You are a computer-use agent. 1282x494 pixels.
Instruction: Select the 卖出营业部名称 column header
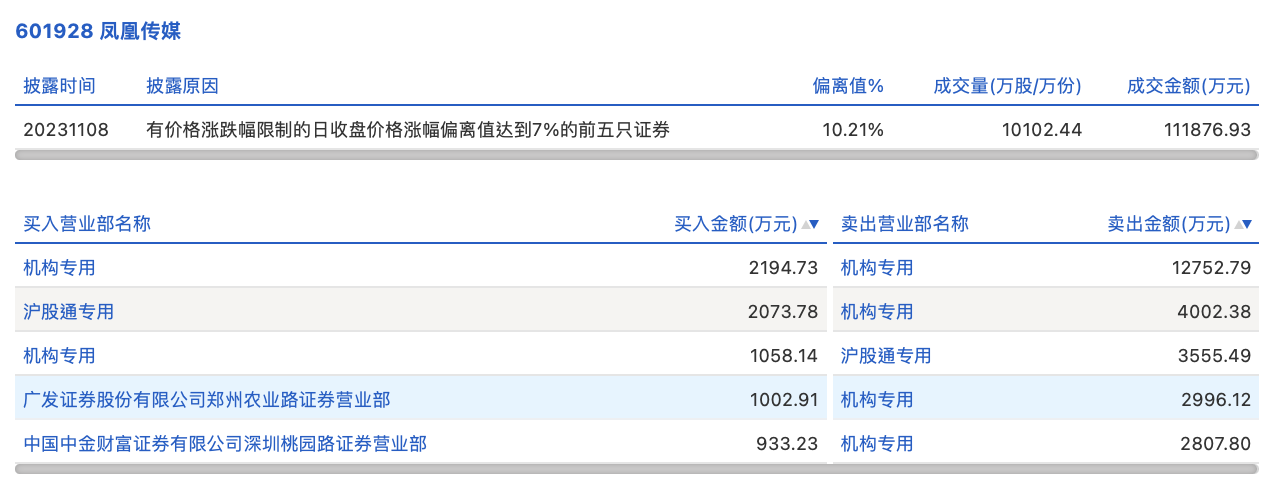coord(905,224)
